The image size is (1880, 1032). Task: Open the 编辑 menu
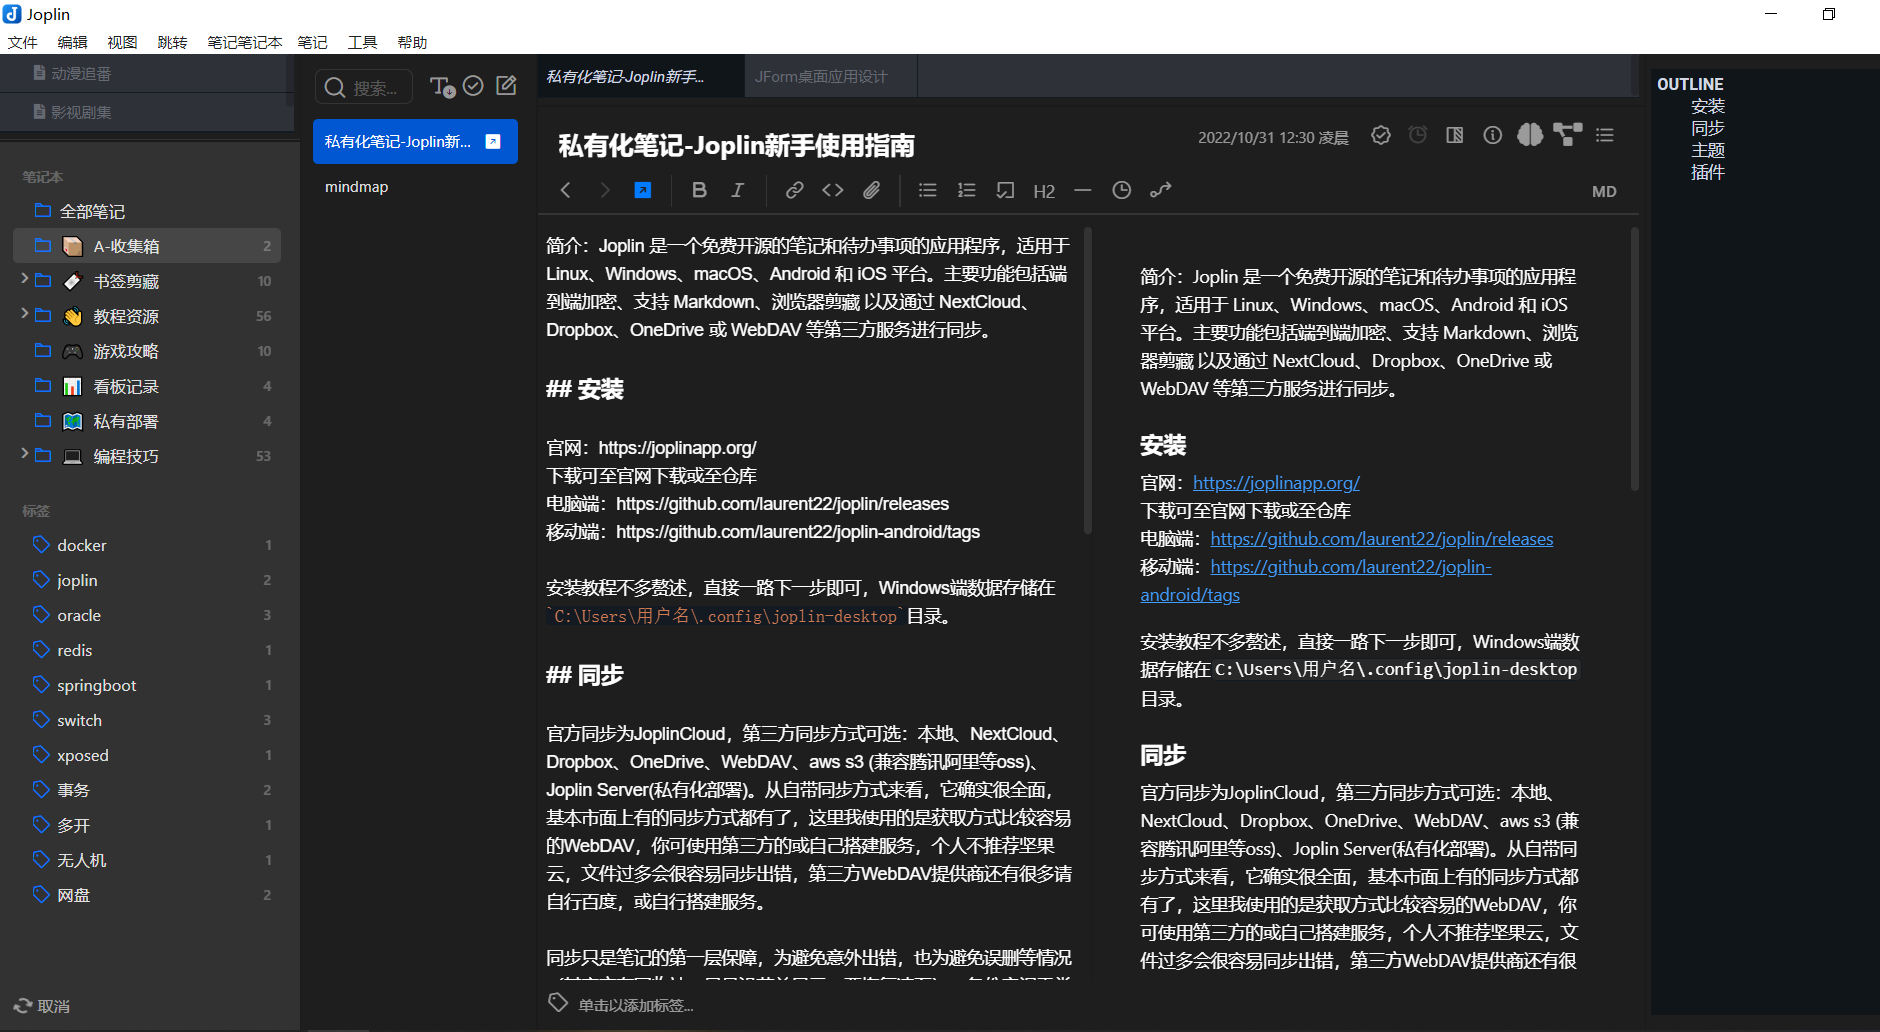coord(72,42)
